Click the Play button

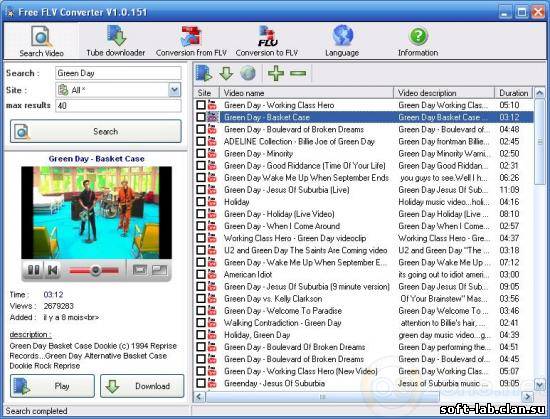[52, 386]
